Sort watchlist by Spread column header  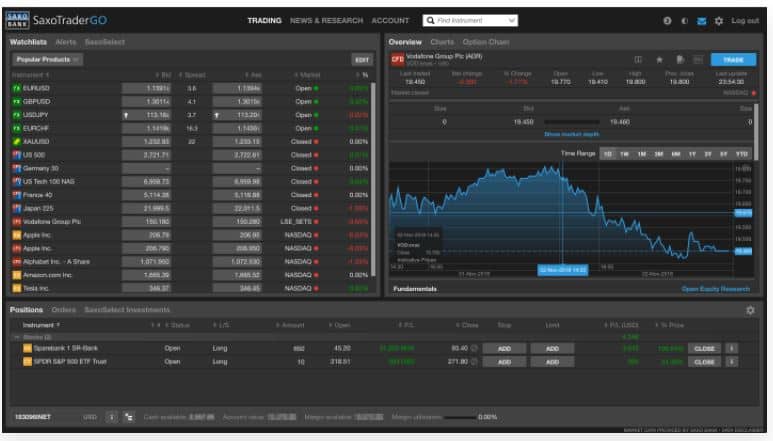(x=192, y=75)
